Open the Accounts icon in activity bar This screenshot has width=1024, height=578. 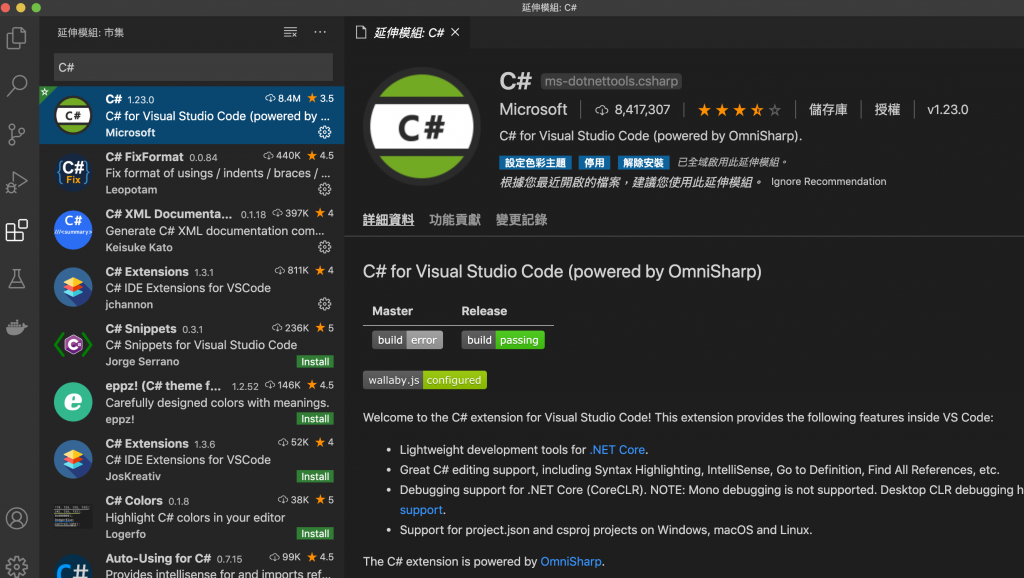(x=16, y=519)
